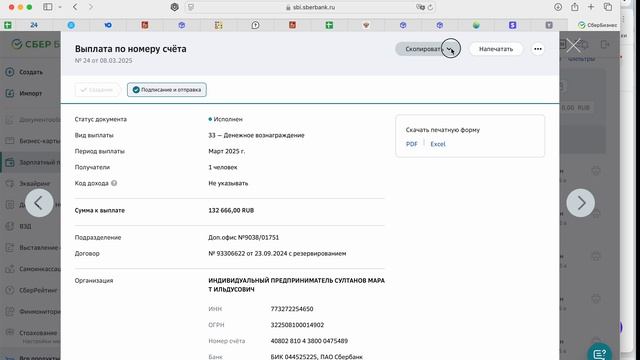Click info icon next to Код дохода
The image size is (640, 360).
point(114,183)
